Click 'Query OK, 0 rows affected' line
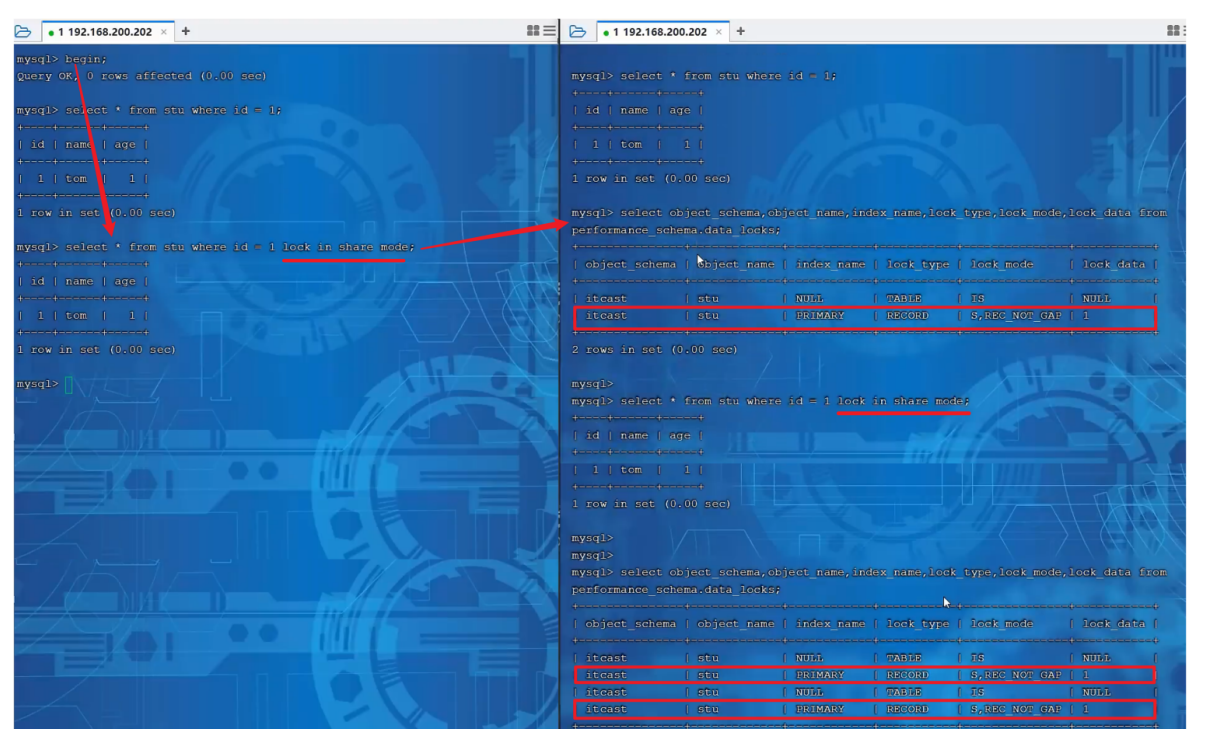 (x=141, y=76)
